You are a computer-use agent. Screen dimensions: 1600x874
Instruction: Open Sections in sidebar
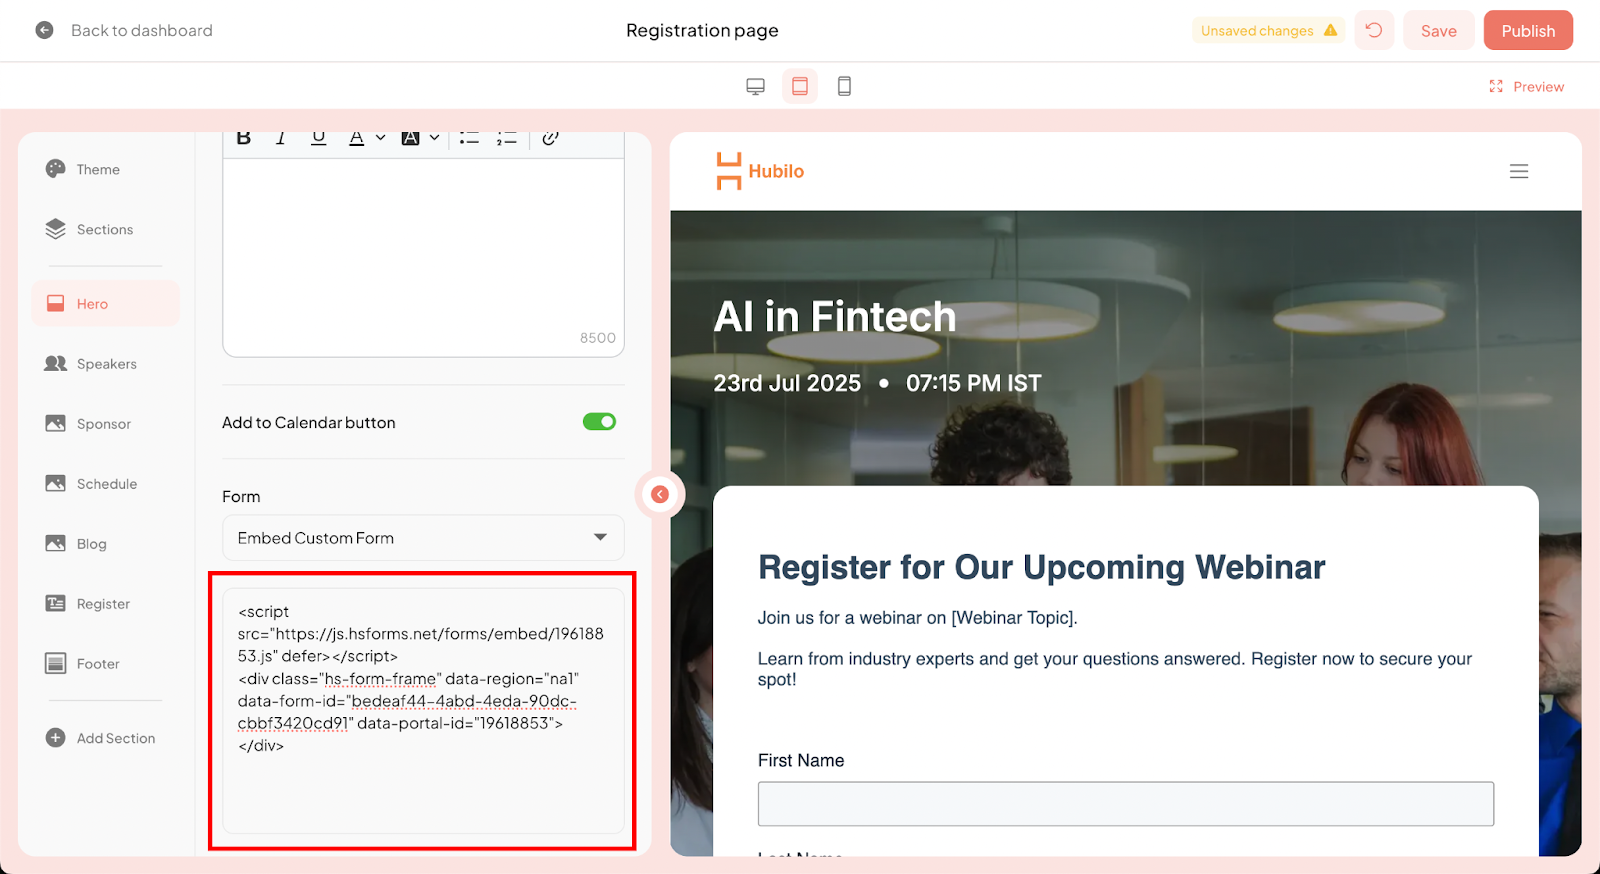104,229
